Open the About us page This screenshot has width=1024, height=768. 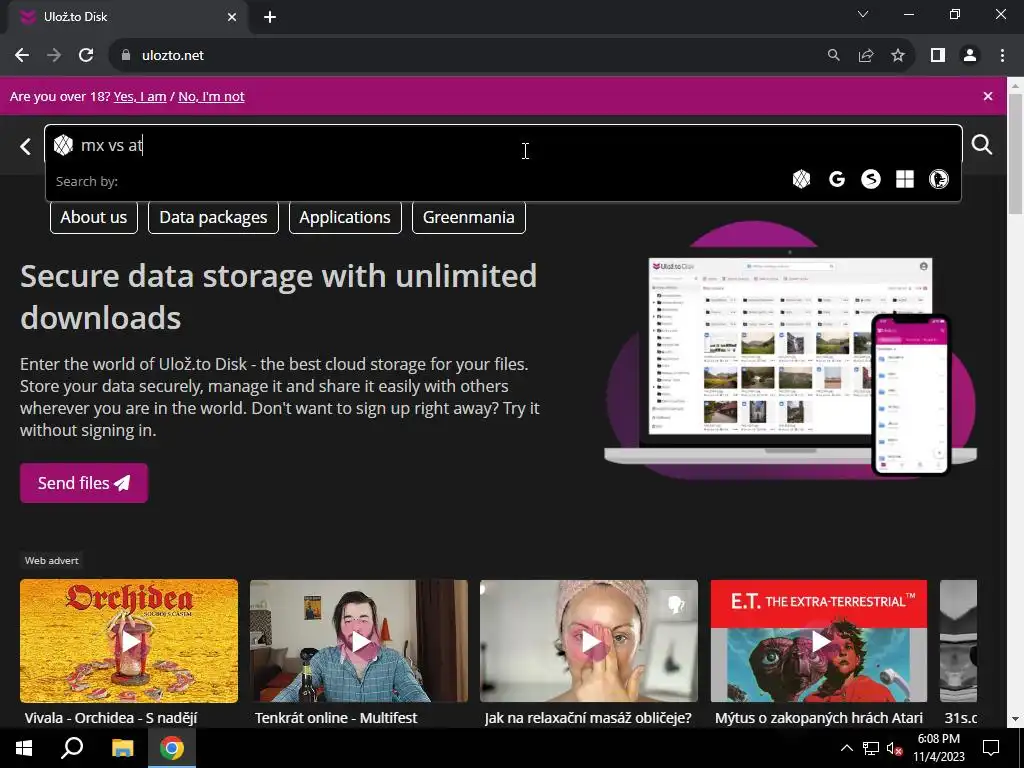[94, 217]
